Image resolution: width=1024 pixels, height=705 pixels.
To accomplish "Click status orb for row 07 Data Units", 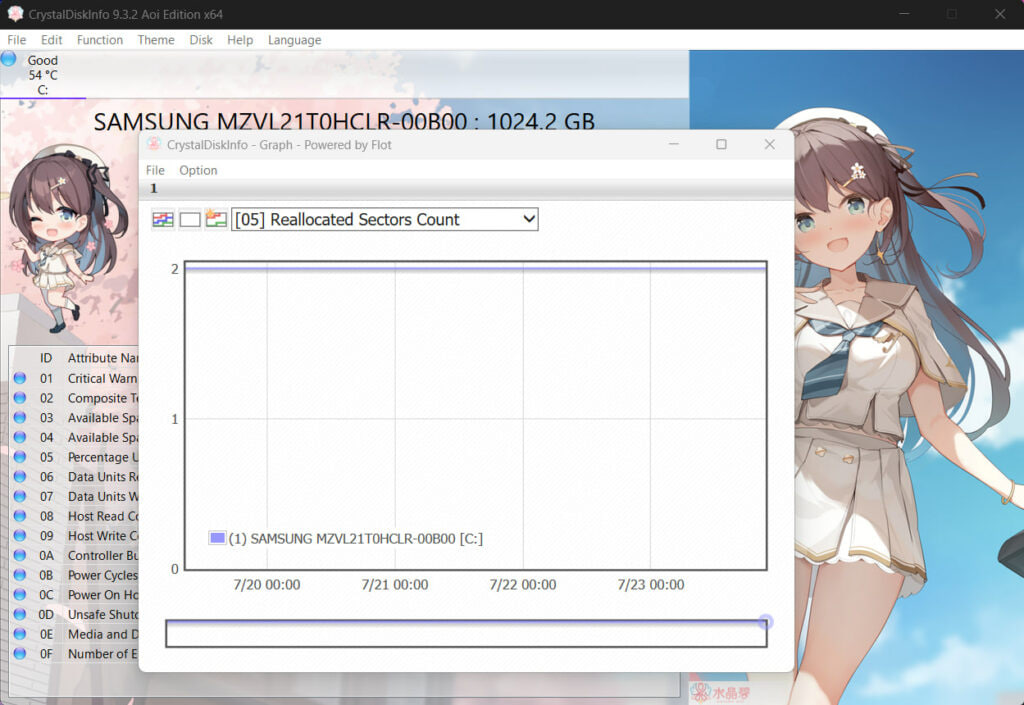I will point(20,496).
